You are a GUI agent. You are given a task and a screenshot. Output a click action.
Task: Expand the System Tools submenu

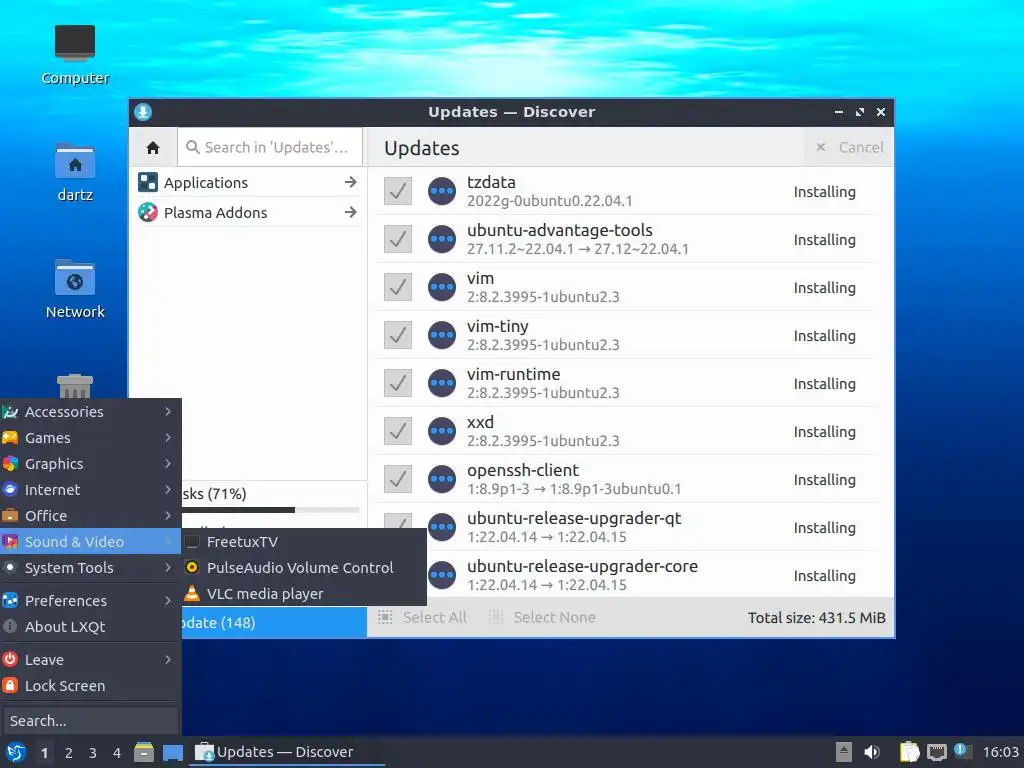[x=91, y=568]
